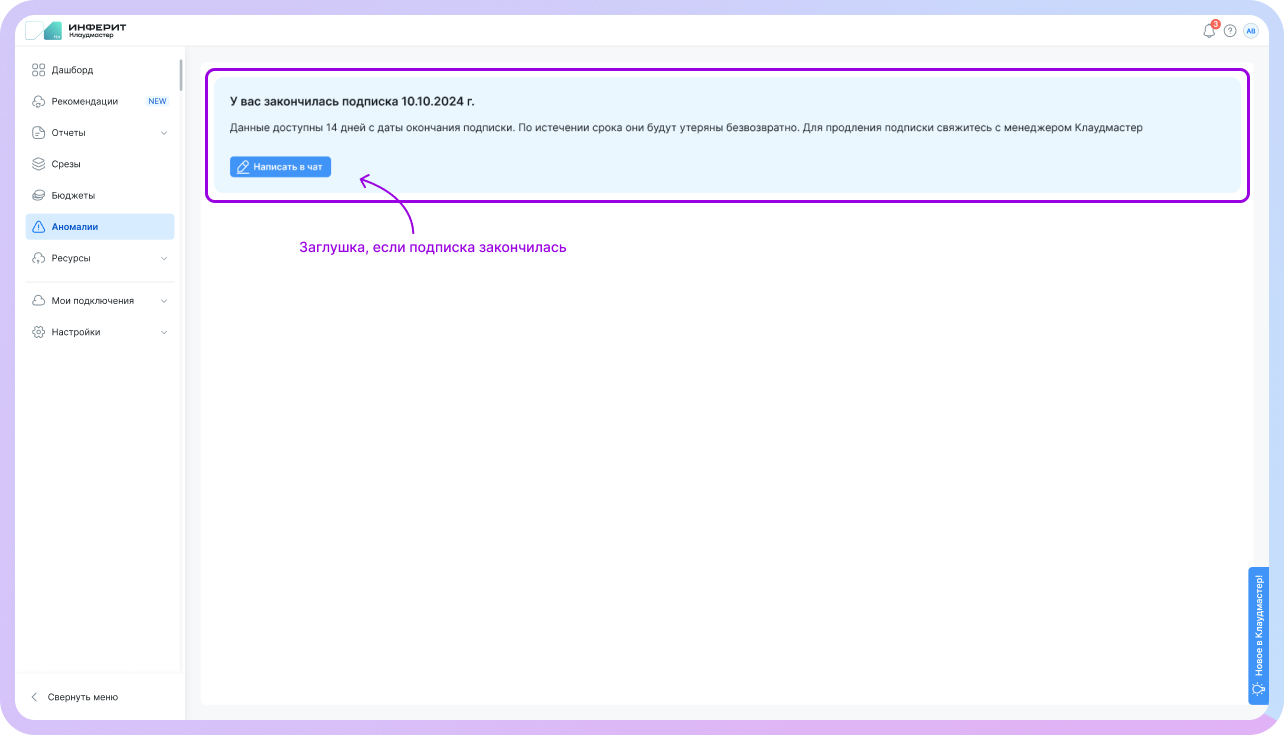
Task: Click the Дашборд grid icon
Action: (39, 70)
